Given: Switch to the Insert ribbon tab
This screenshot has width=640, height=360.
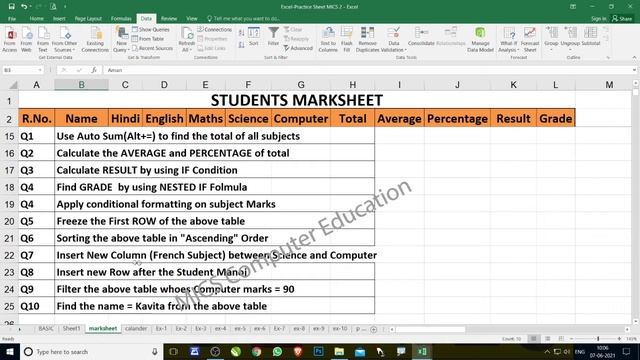Looking at the screenshot, I should (59, 18).
